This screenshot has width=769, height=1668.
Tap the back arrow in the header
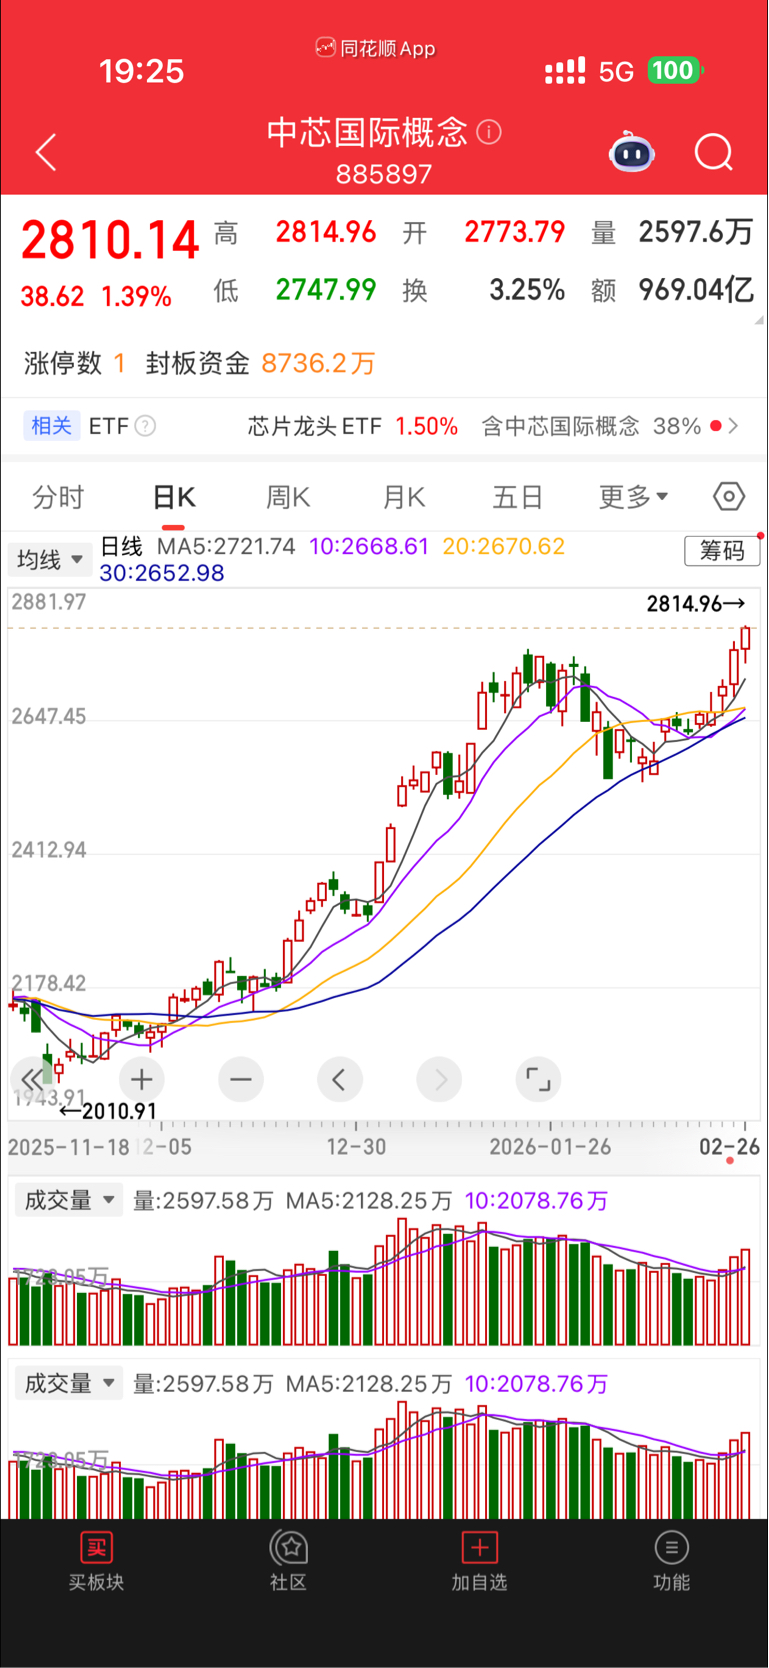[x=46, y=152]
